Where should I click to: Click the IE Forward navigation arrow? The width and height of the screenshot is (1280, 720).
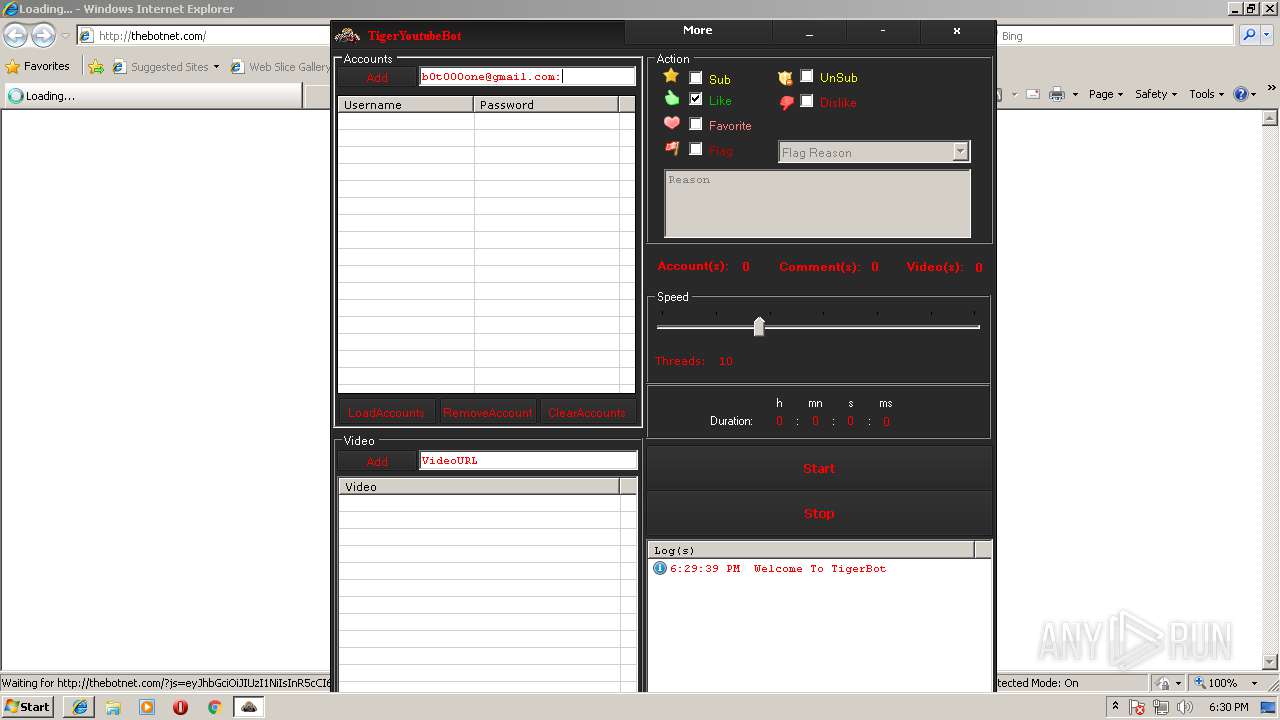click(43, 36)
